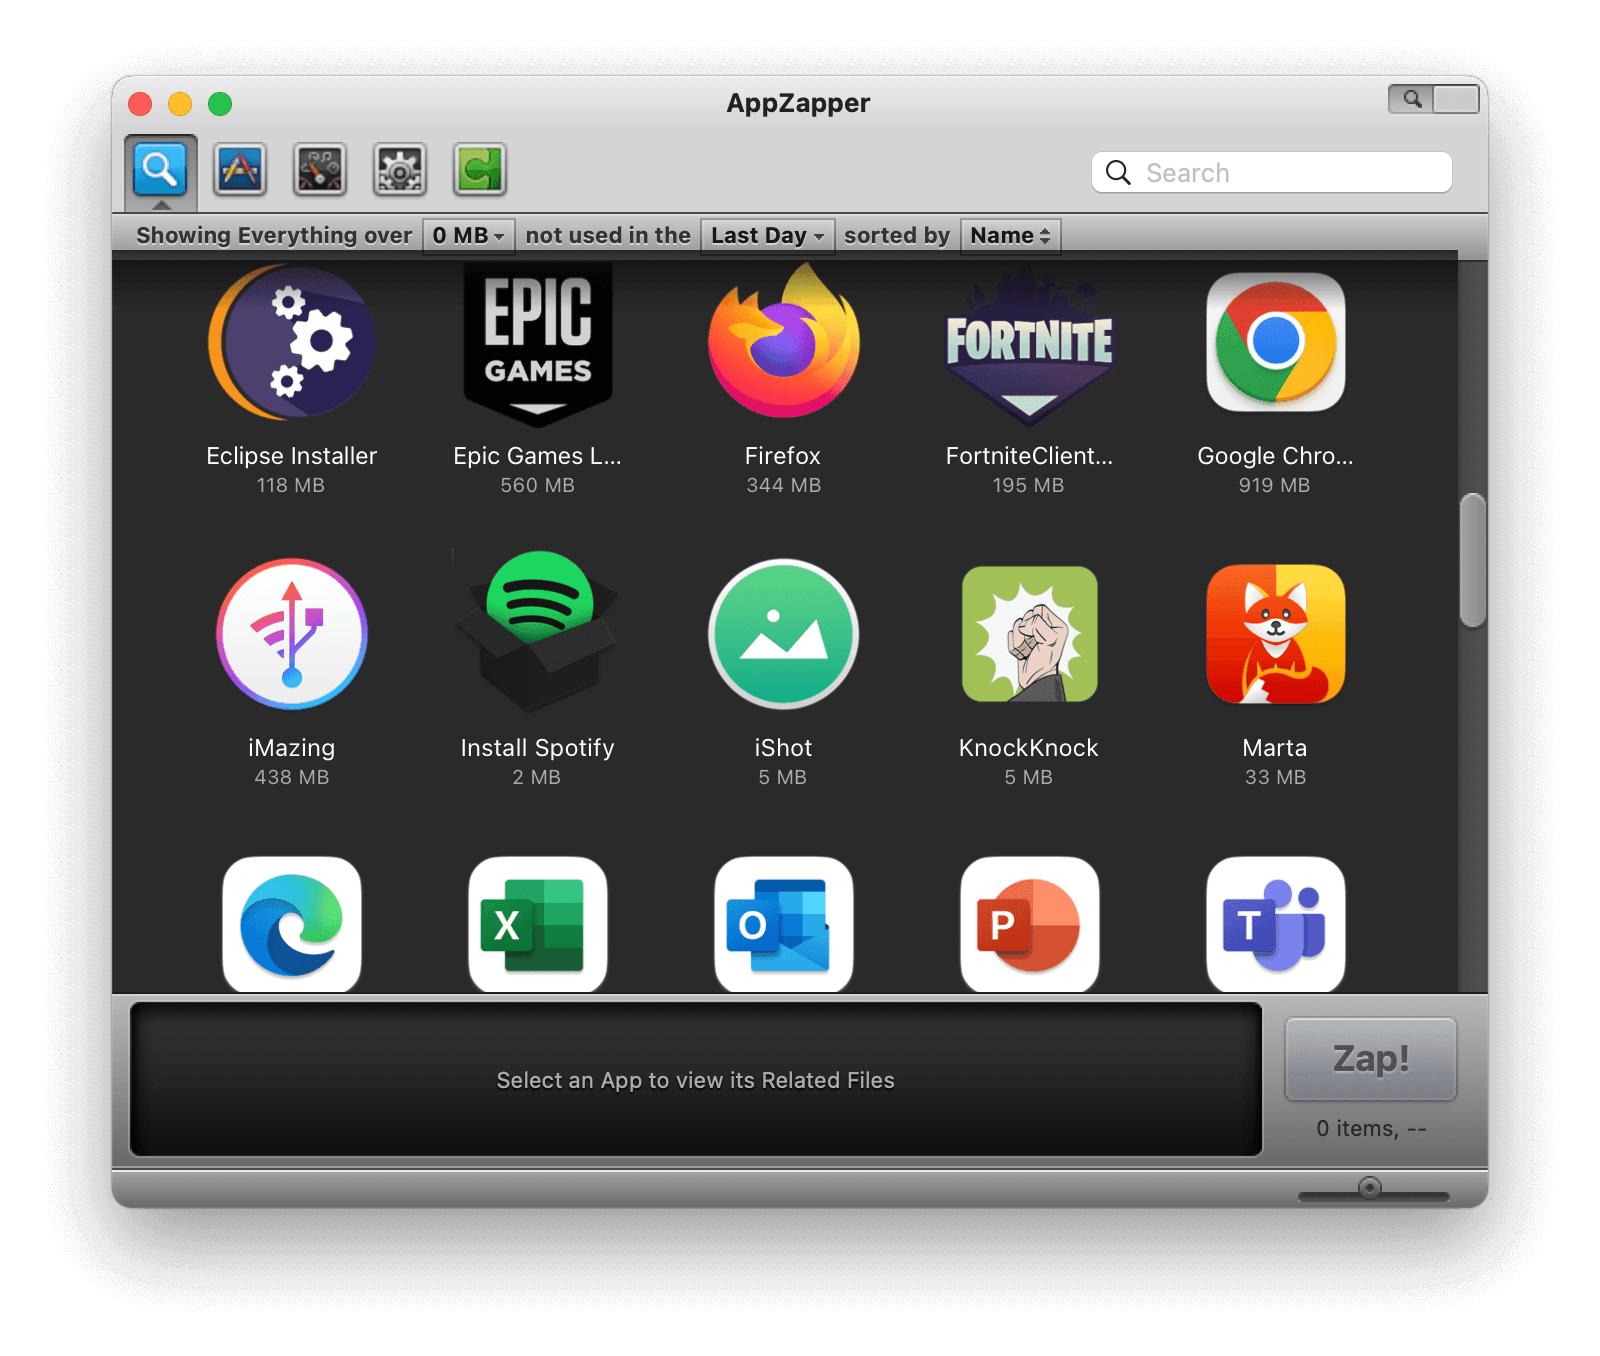The width and height of the screenshot is (1600, 1356).
Task: Select the Microsoft Edge app icon
Action: click(292, 925)
